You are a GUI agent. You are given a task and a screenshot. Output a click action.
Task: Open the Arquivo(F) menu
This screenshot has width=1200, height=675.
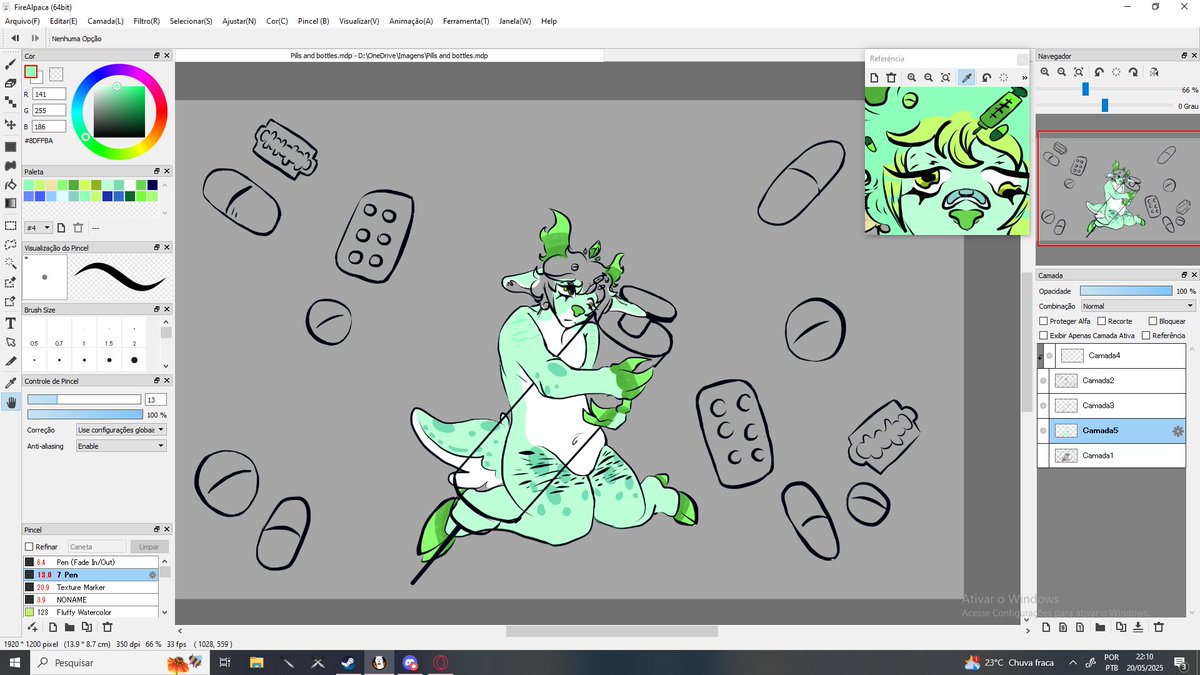tap(22, 21)
